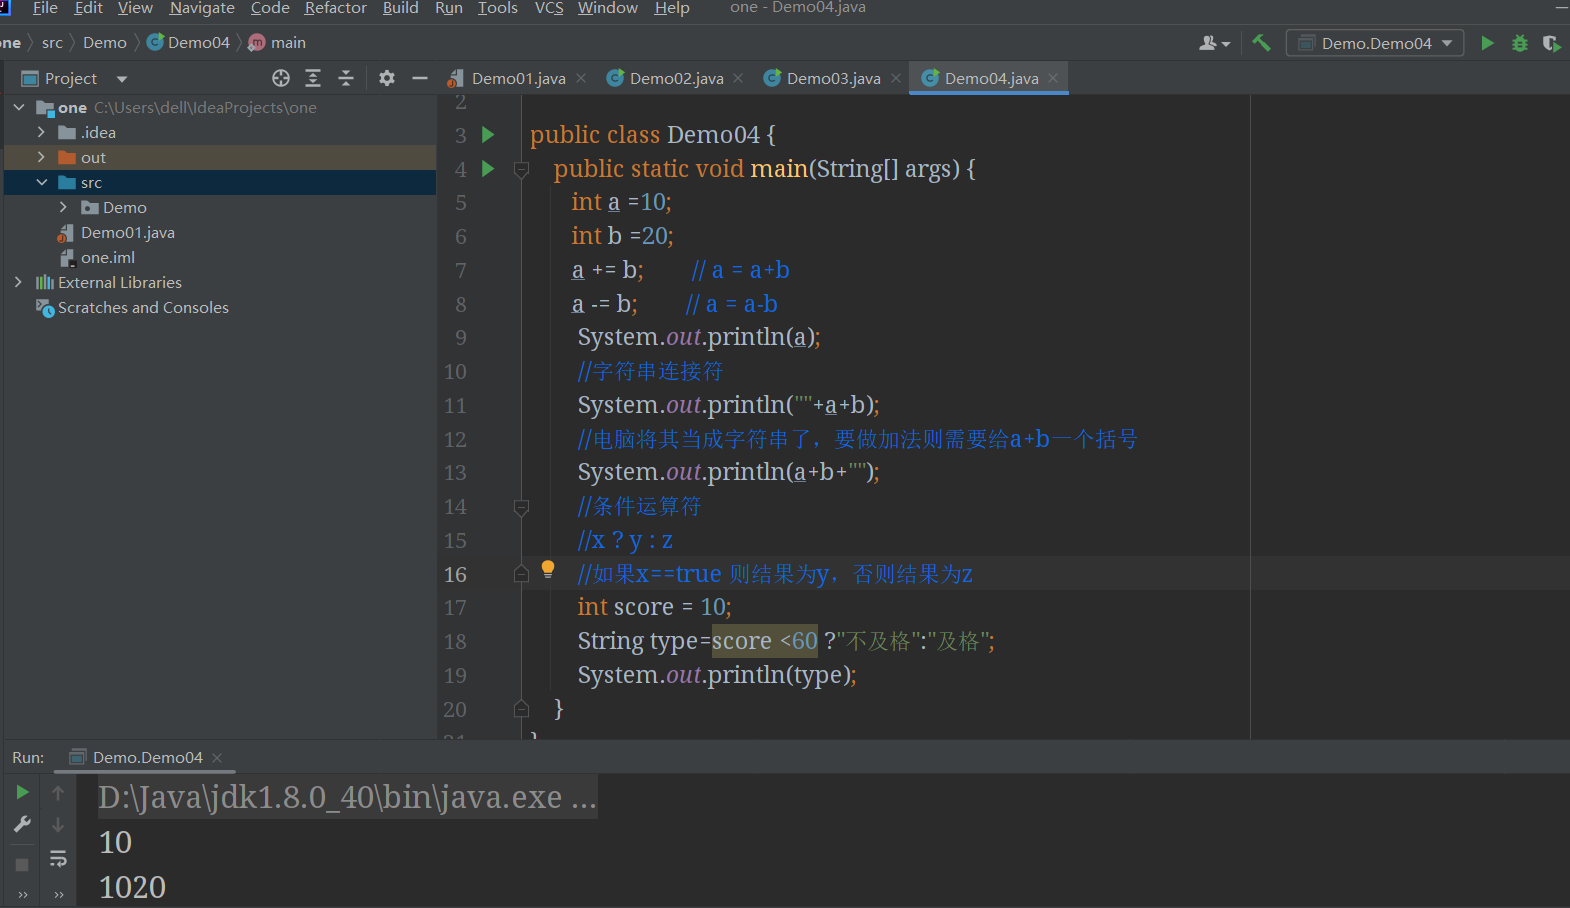Click wrench settings icon in Run panel
Viewport: 1570px width, 908px height.
click(22, 825)
